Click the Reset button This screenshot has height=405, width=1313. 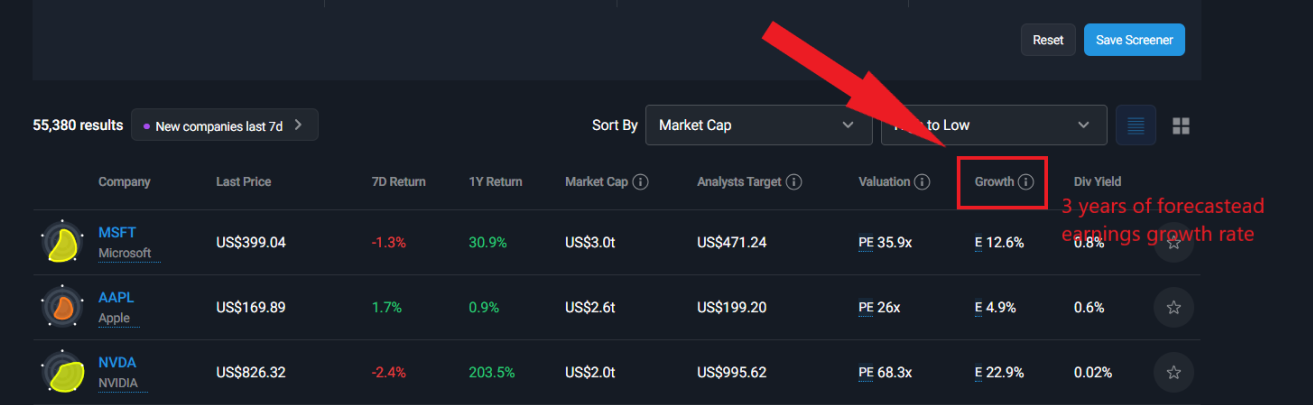click(1048, 40)
